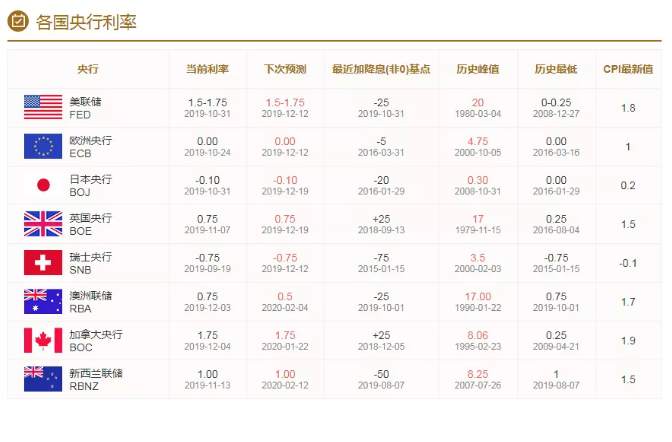
Task: Click RBA CPI value 1.7
Action: point(628,302)
